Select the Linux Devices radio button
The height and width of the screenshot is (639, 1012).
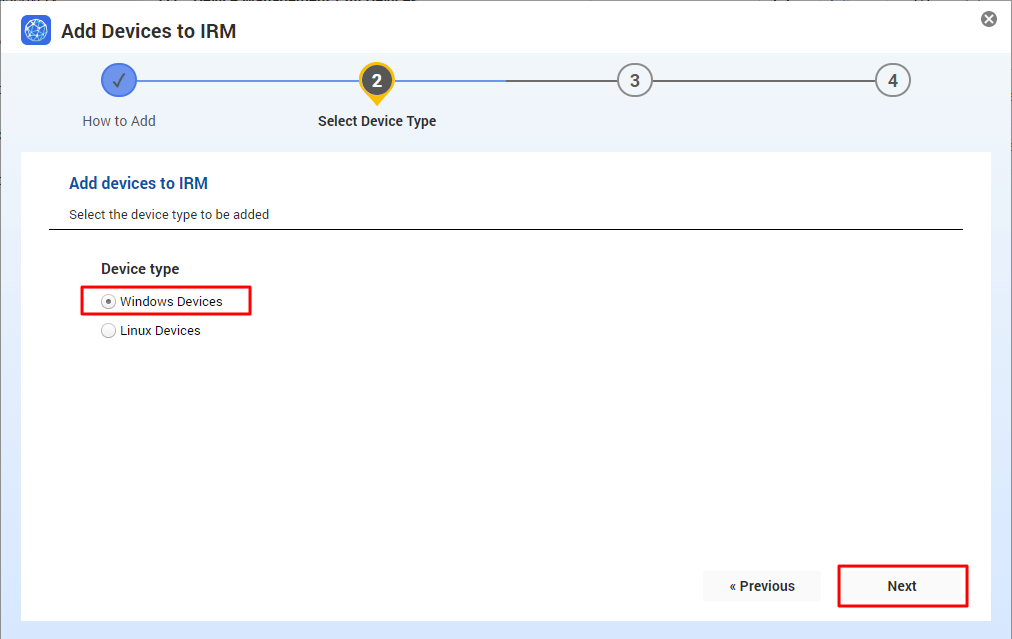(x=108, y=330)
